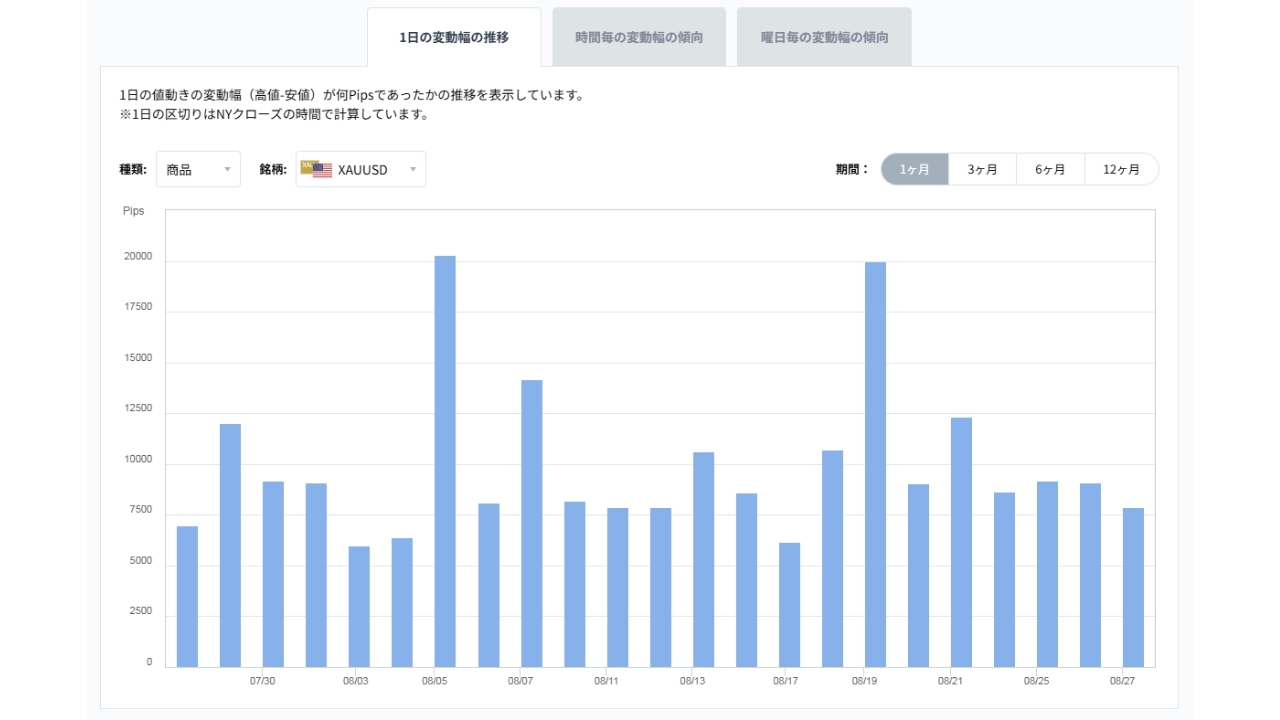Open the 種類 dropdown showing 商品

click(x=198, y=169)
